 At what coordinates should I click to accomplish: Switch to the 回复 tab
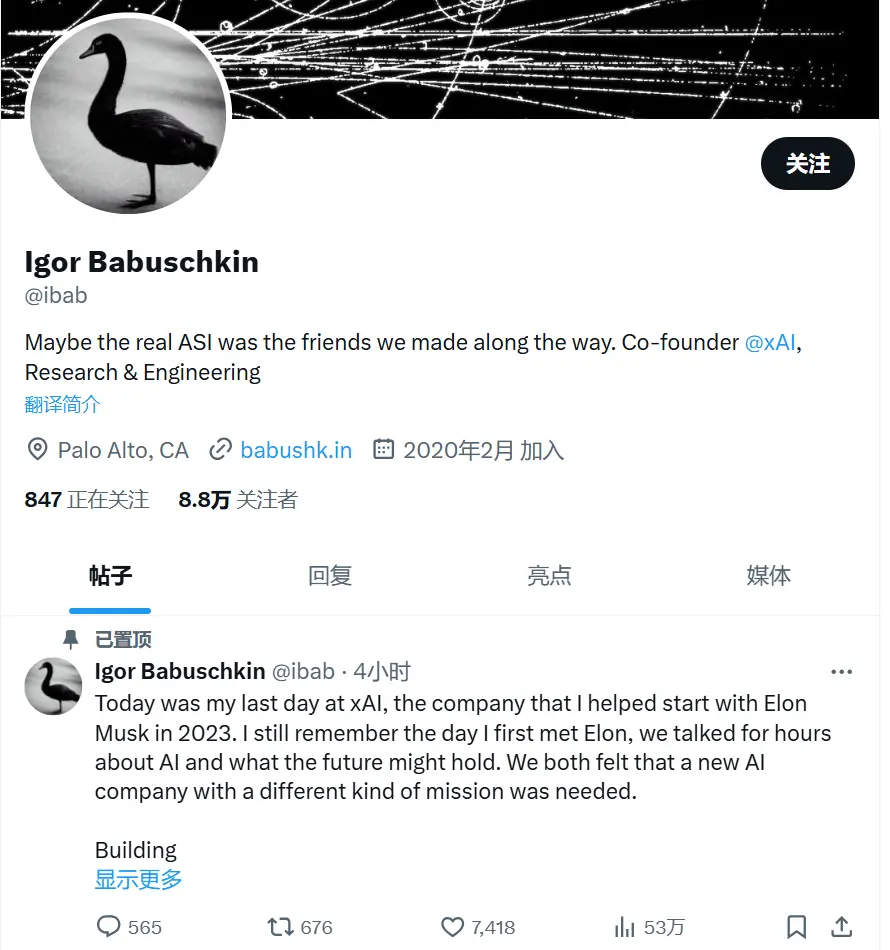pyautogui.click(x=330, y=576)
